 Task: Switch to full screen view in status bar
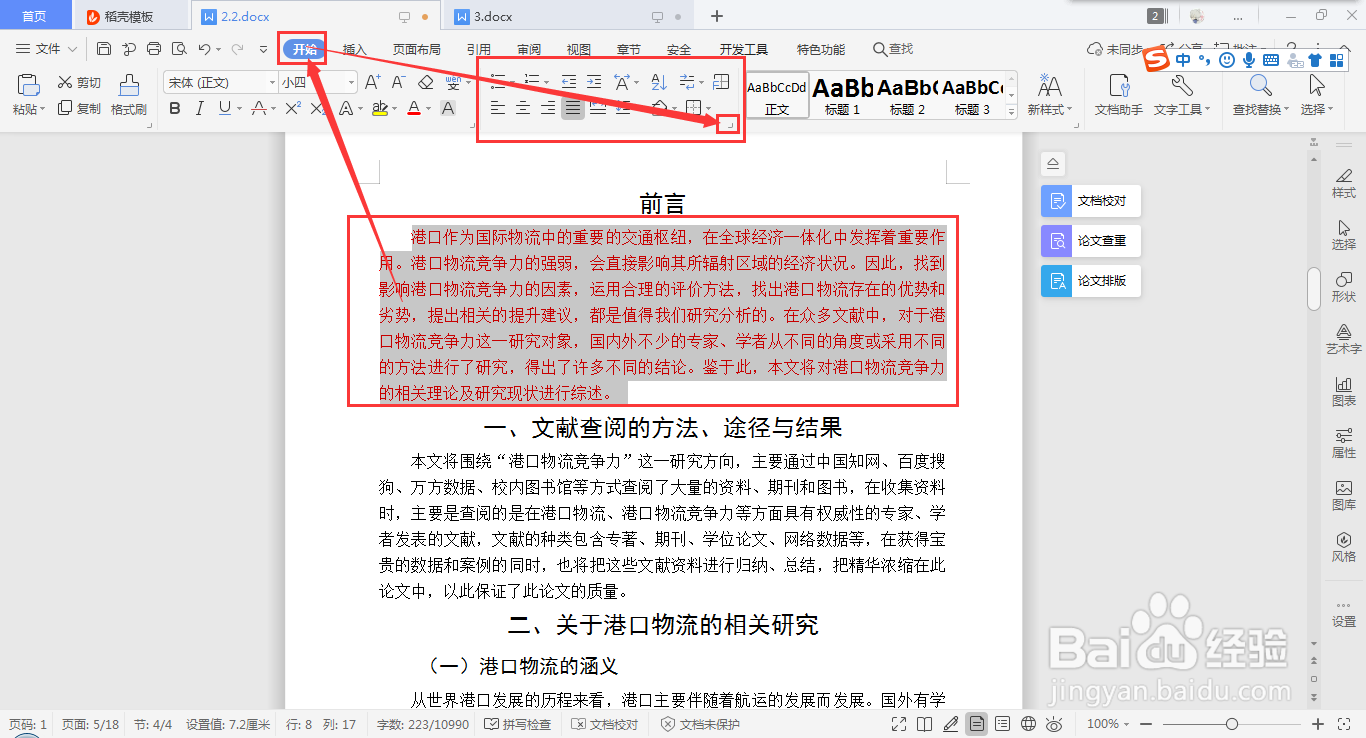[x=899, y=724]
